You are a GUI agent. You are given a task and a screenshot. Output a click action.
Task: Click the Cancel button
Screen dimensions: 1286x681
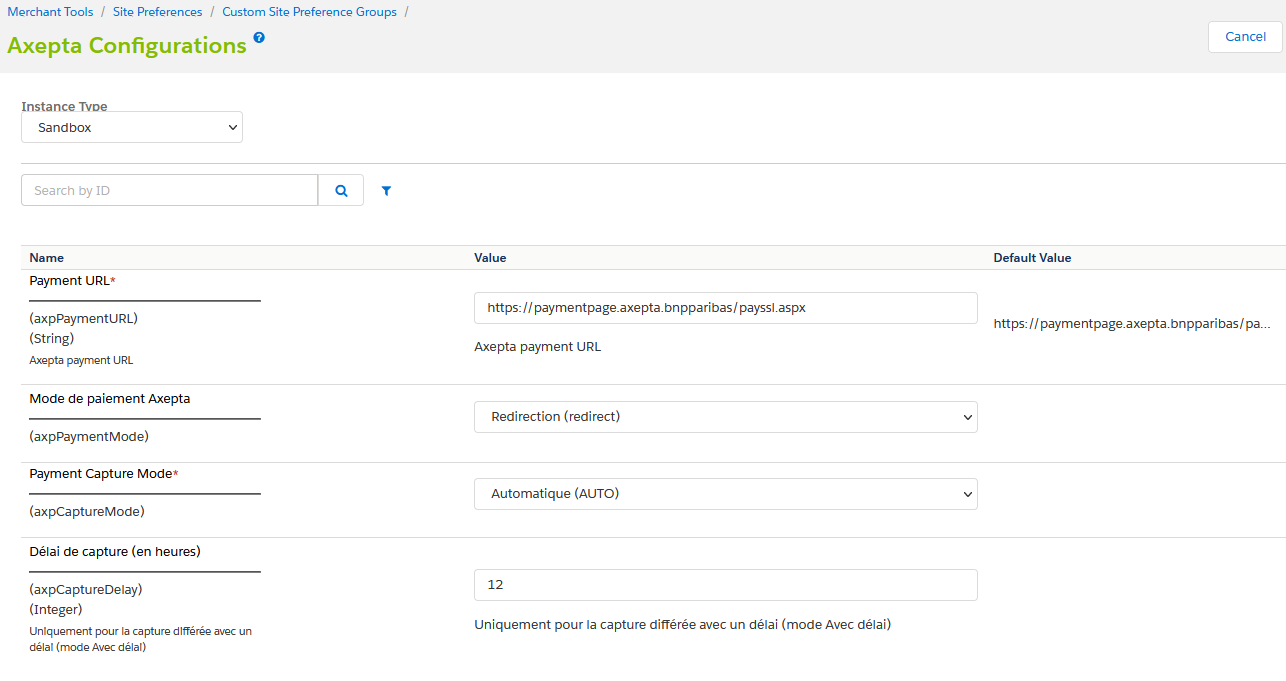[1245, 37]
